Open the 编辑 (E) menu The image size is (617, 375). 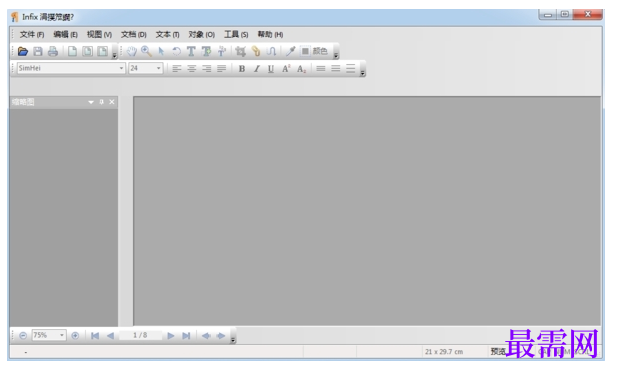(65, 35)
